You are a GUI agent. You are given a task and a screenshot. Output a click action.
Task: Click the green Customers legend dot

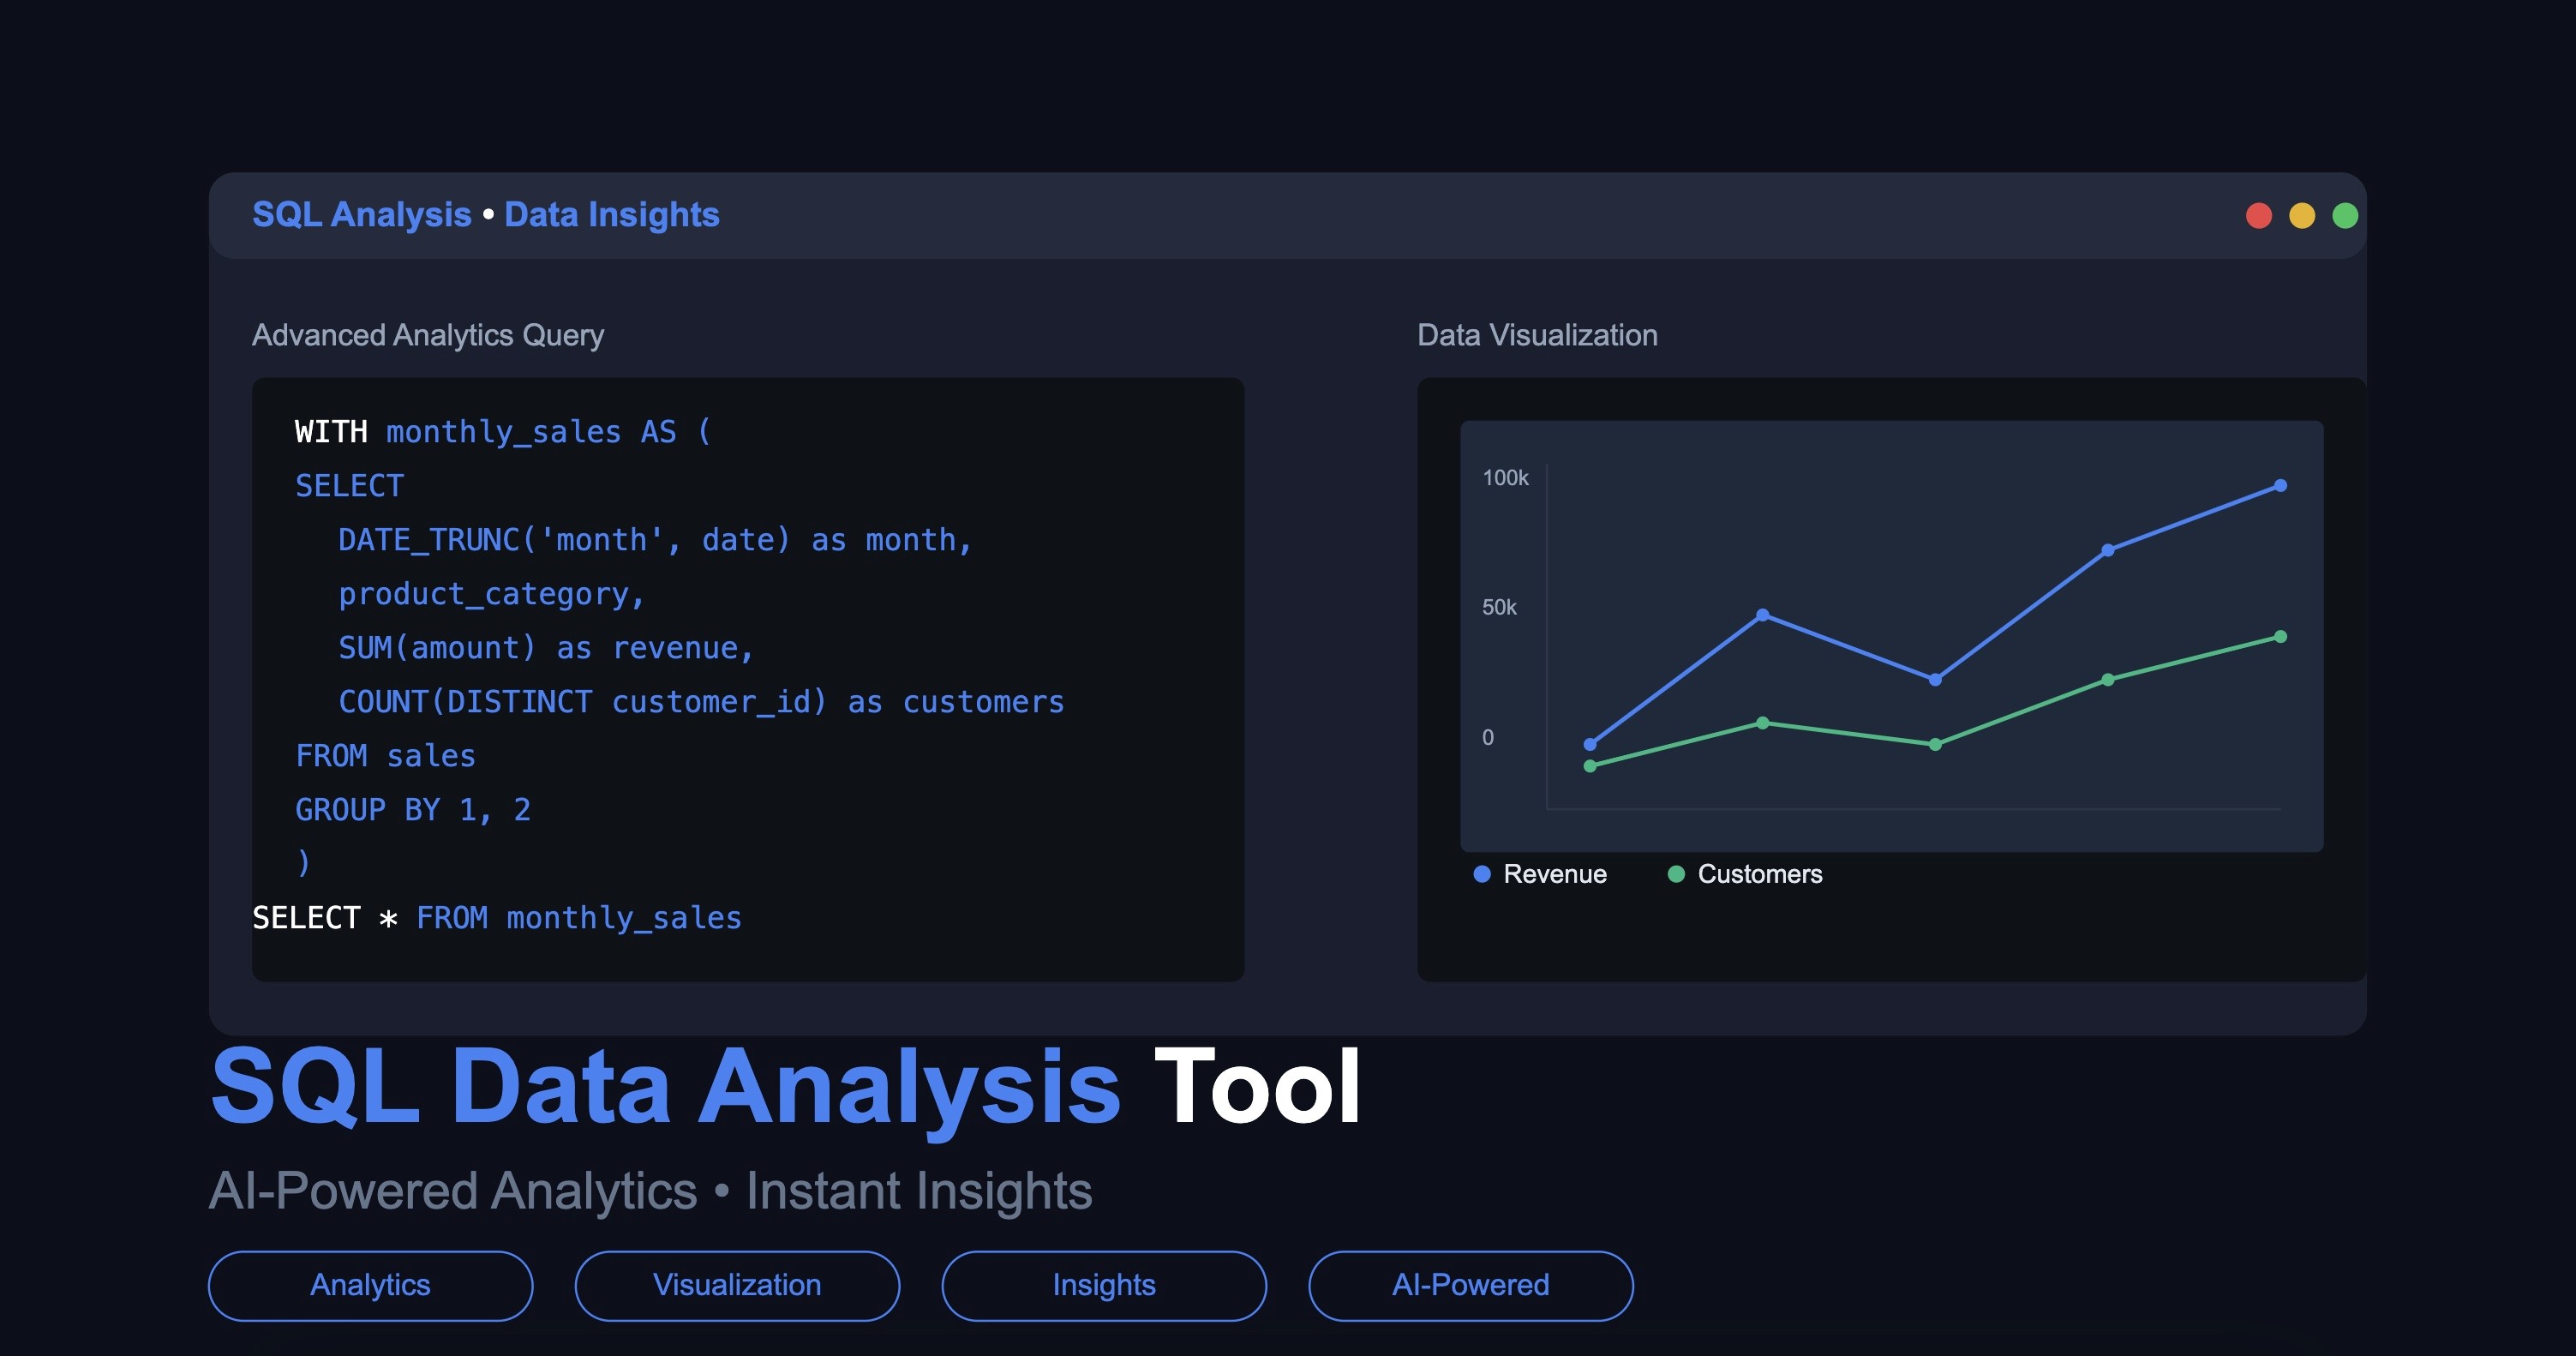(x=1676, y=874)
